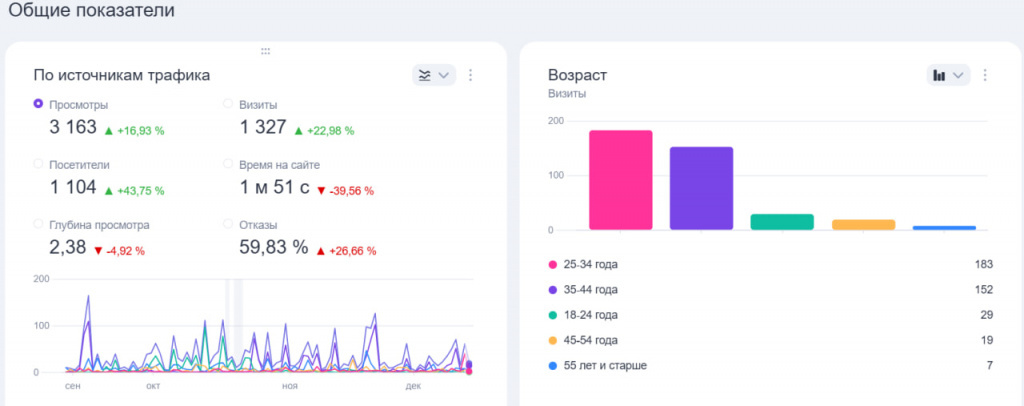Screen dimensions: 1024x406
Task: Click the line chart icon in traffic widget
Action: click(x=424, y=75)
